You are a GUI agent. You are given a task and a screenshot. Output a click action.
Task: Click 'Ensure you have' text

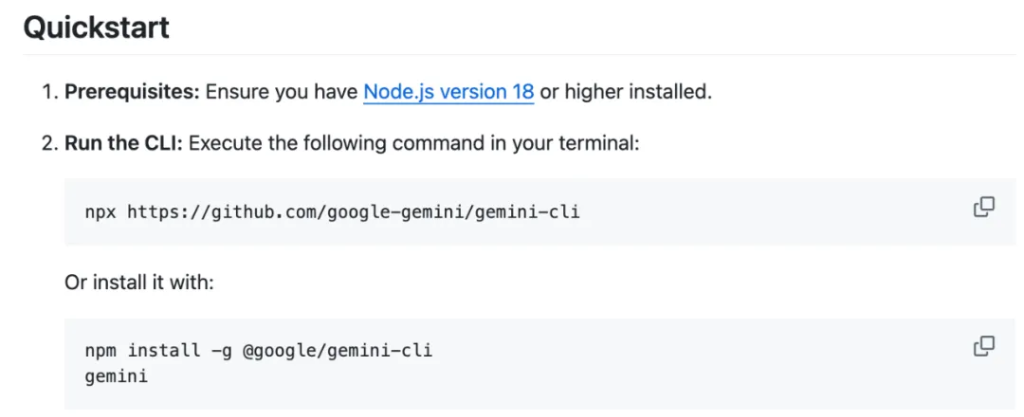point(281,92)
